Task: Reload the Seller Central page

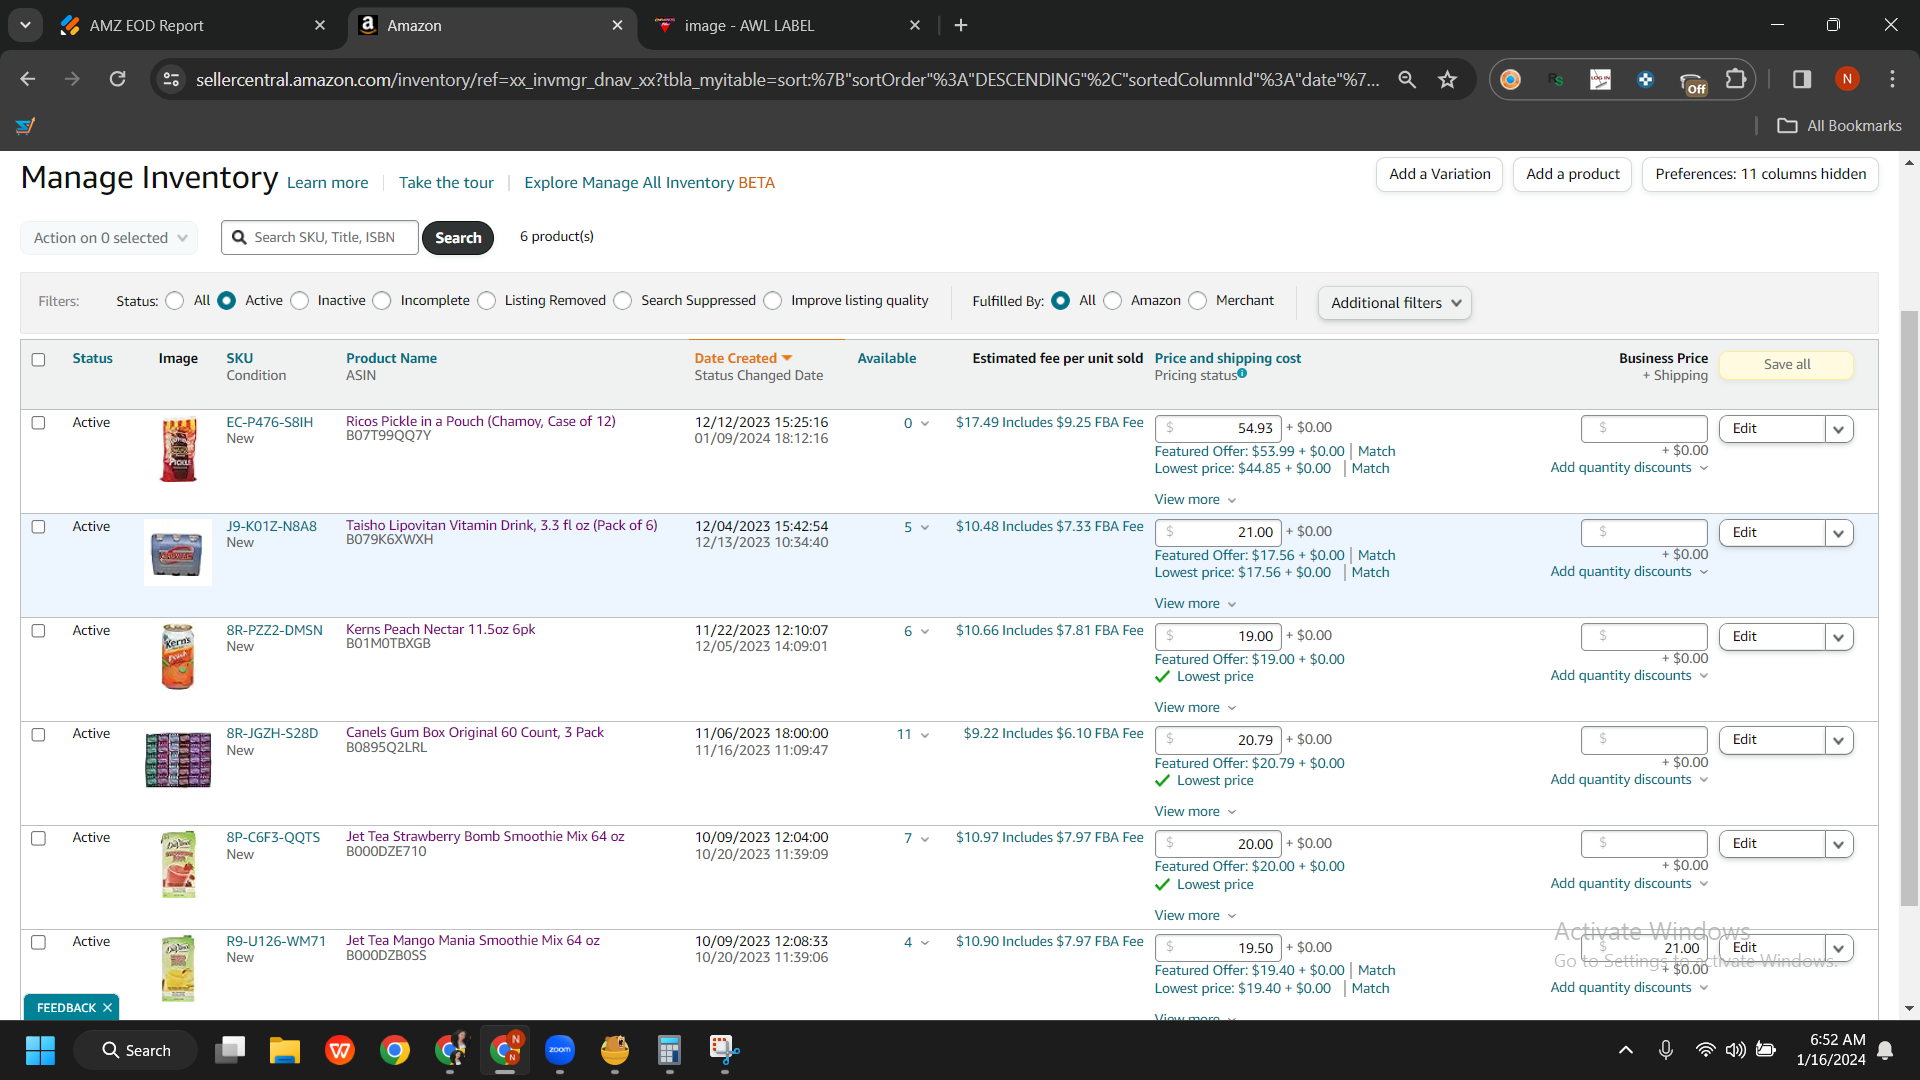Action: point(118,79)
